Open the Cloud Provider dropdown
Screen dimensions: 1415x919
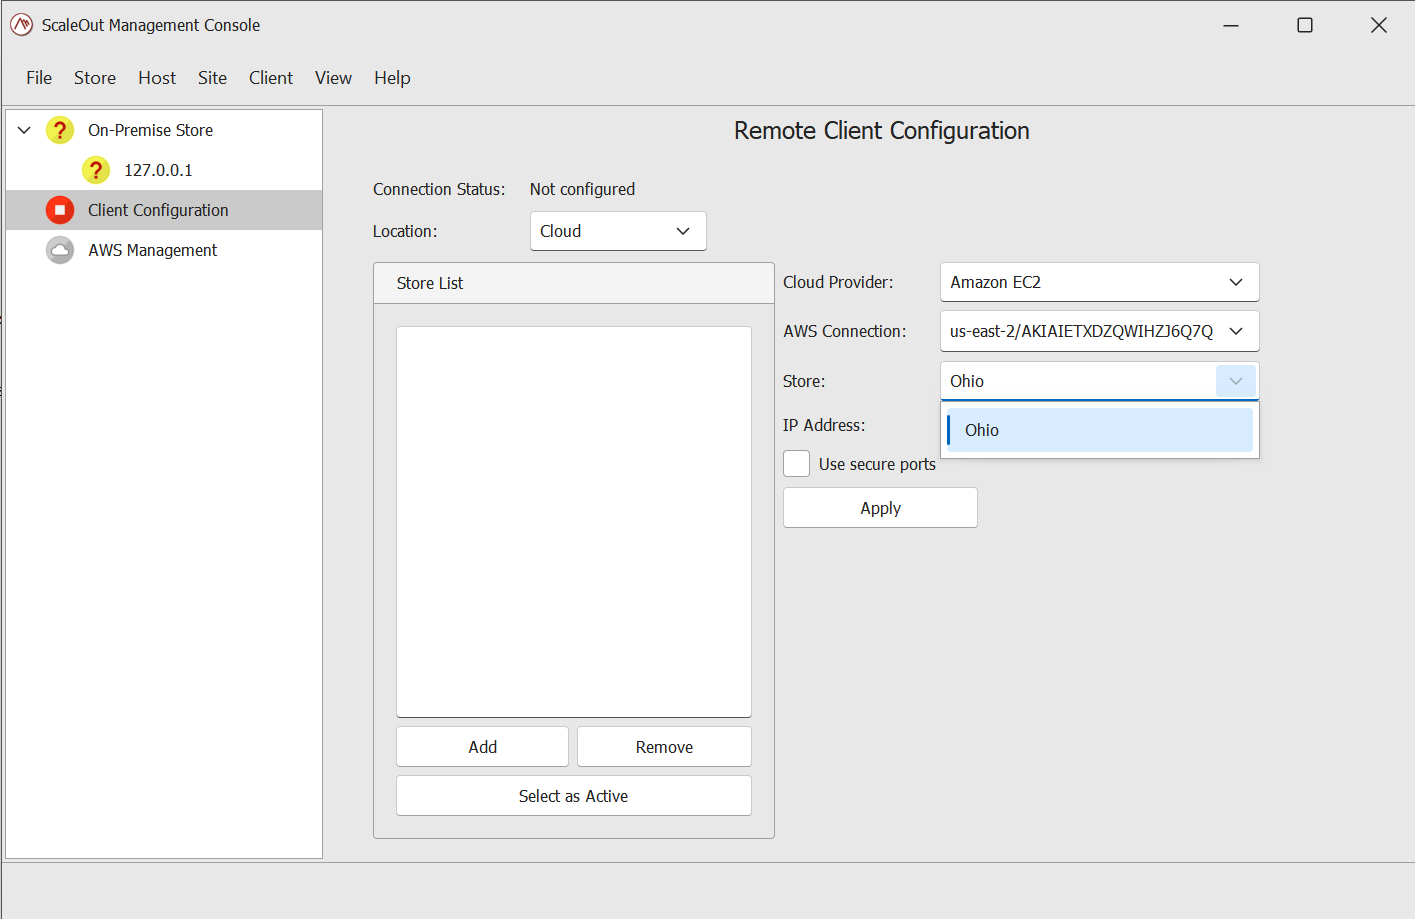[x=1099, y=282]
